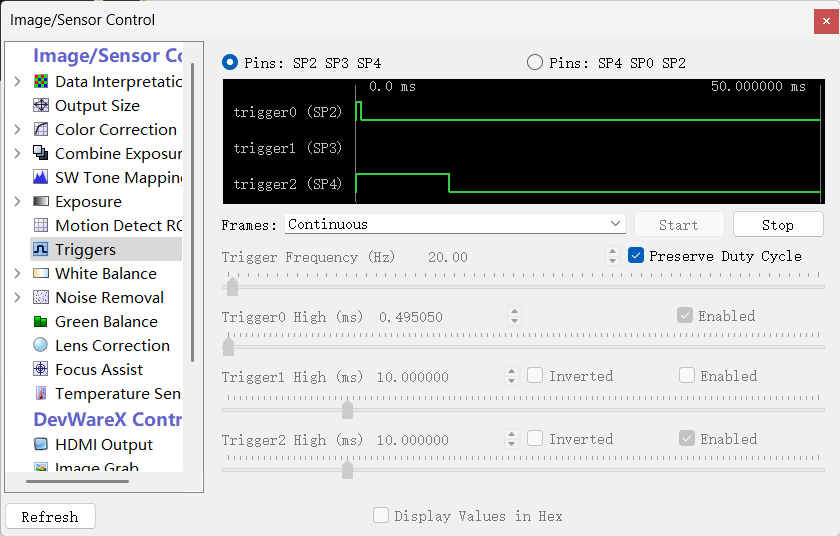Select Pins: SP4 SP0 SP2 radio button
The image size is (840, 536).
pos(535,63)
